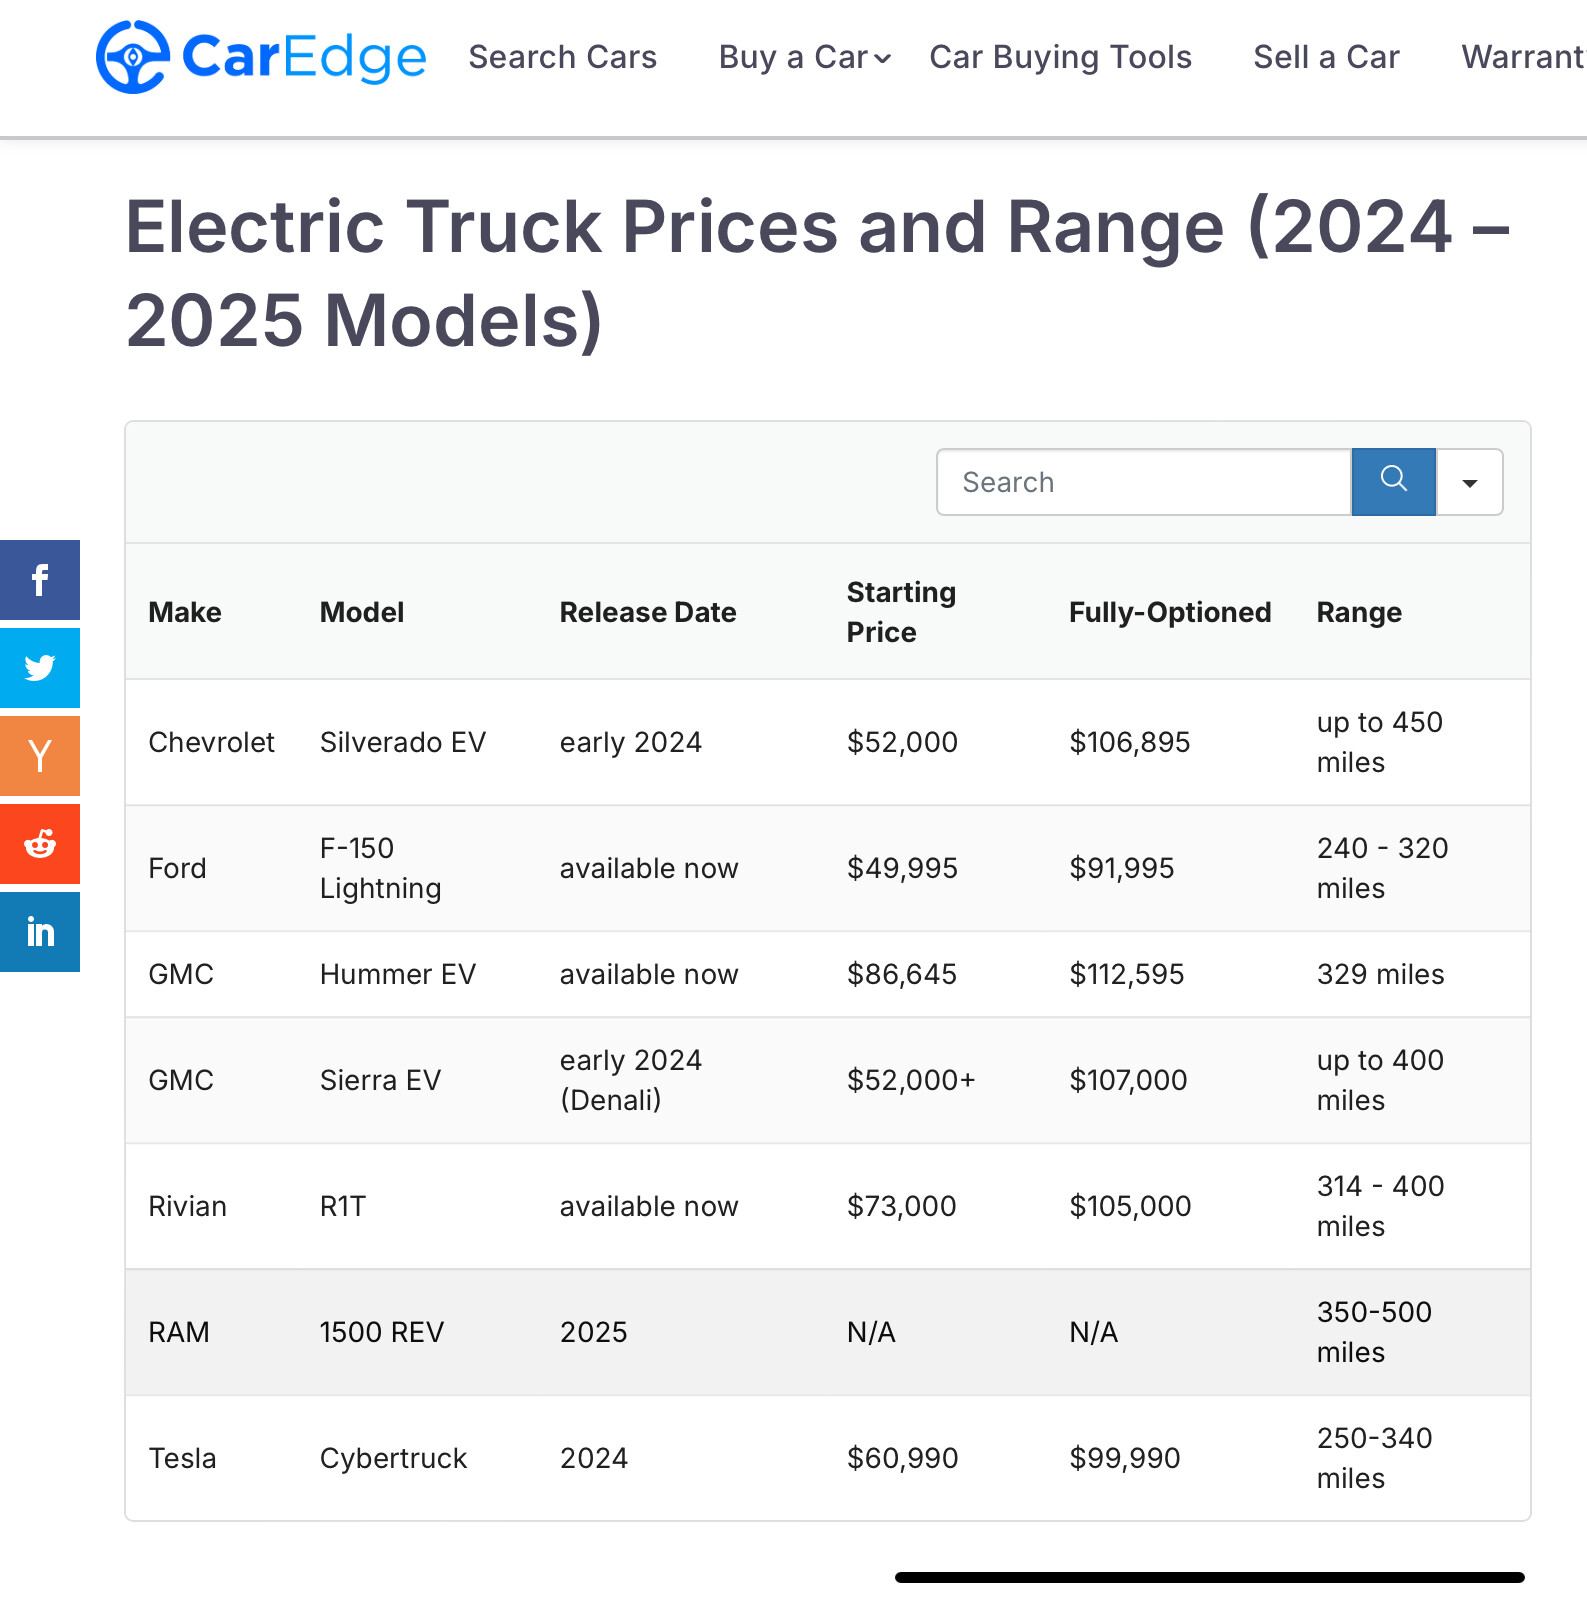Select the RAM make cell
Screen dimensions: 1587x1598
click(x=179, y=1332)
